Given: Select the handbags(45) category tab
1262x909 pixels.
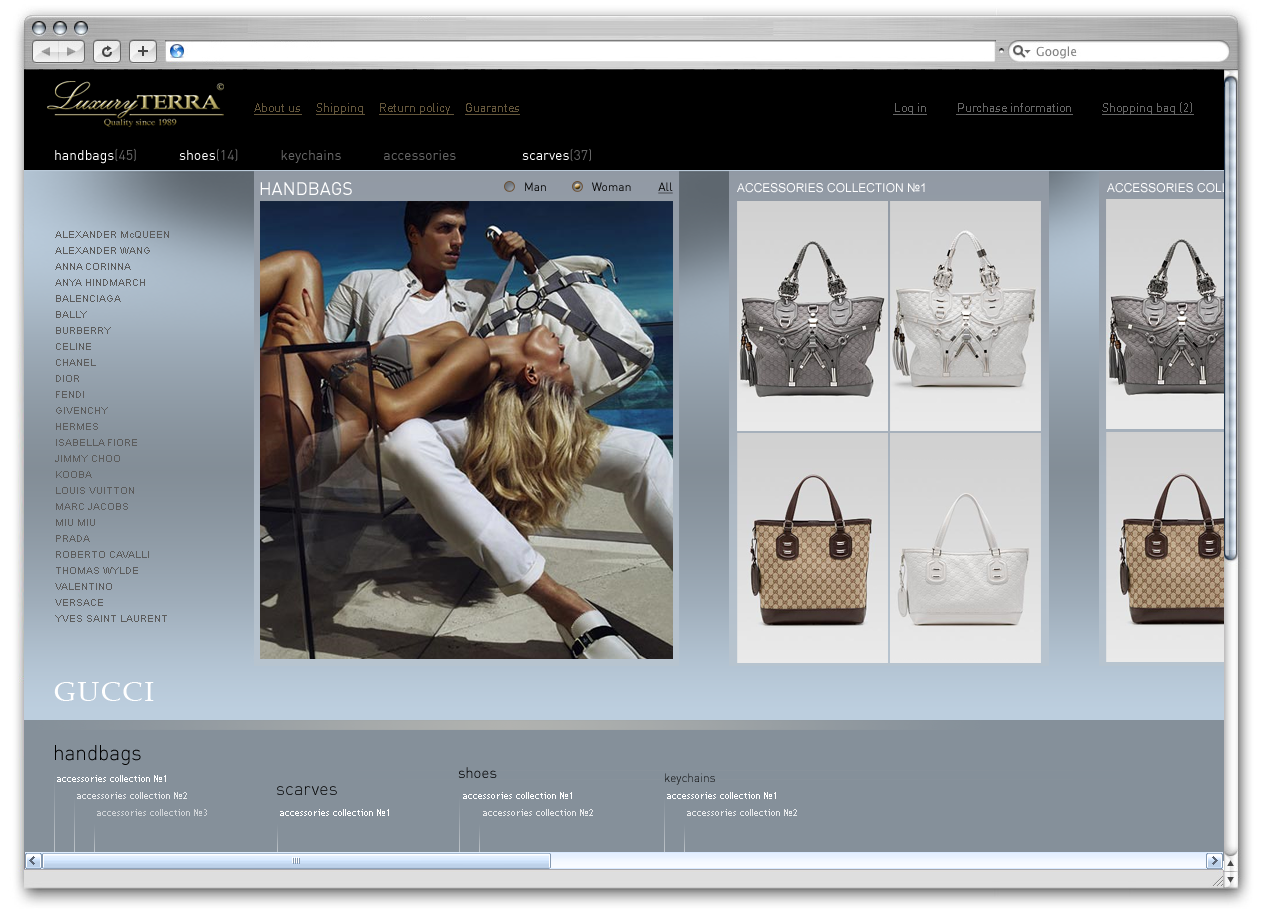Looking at the screenshot, I should (95, 155).
